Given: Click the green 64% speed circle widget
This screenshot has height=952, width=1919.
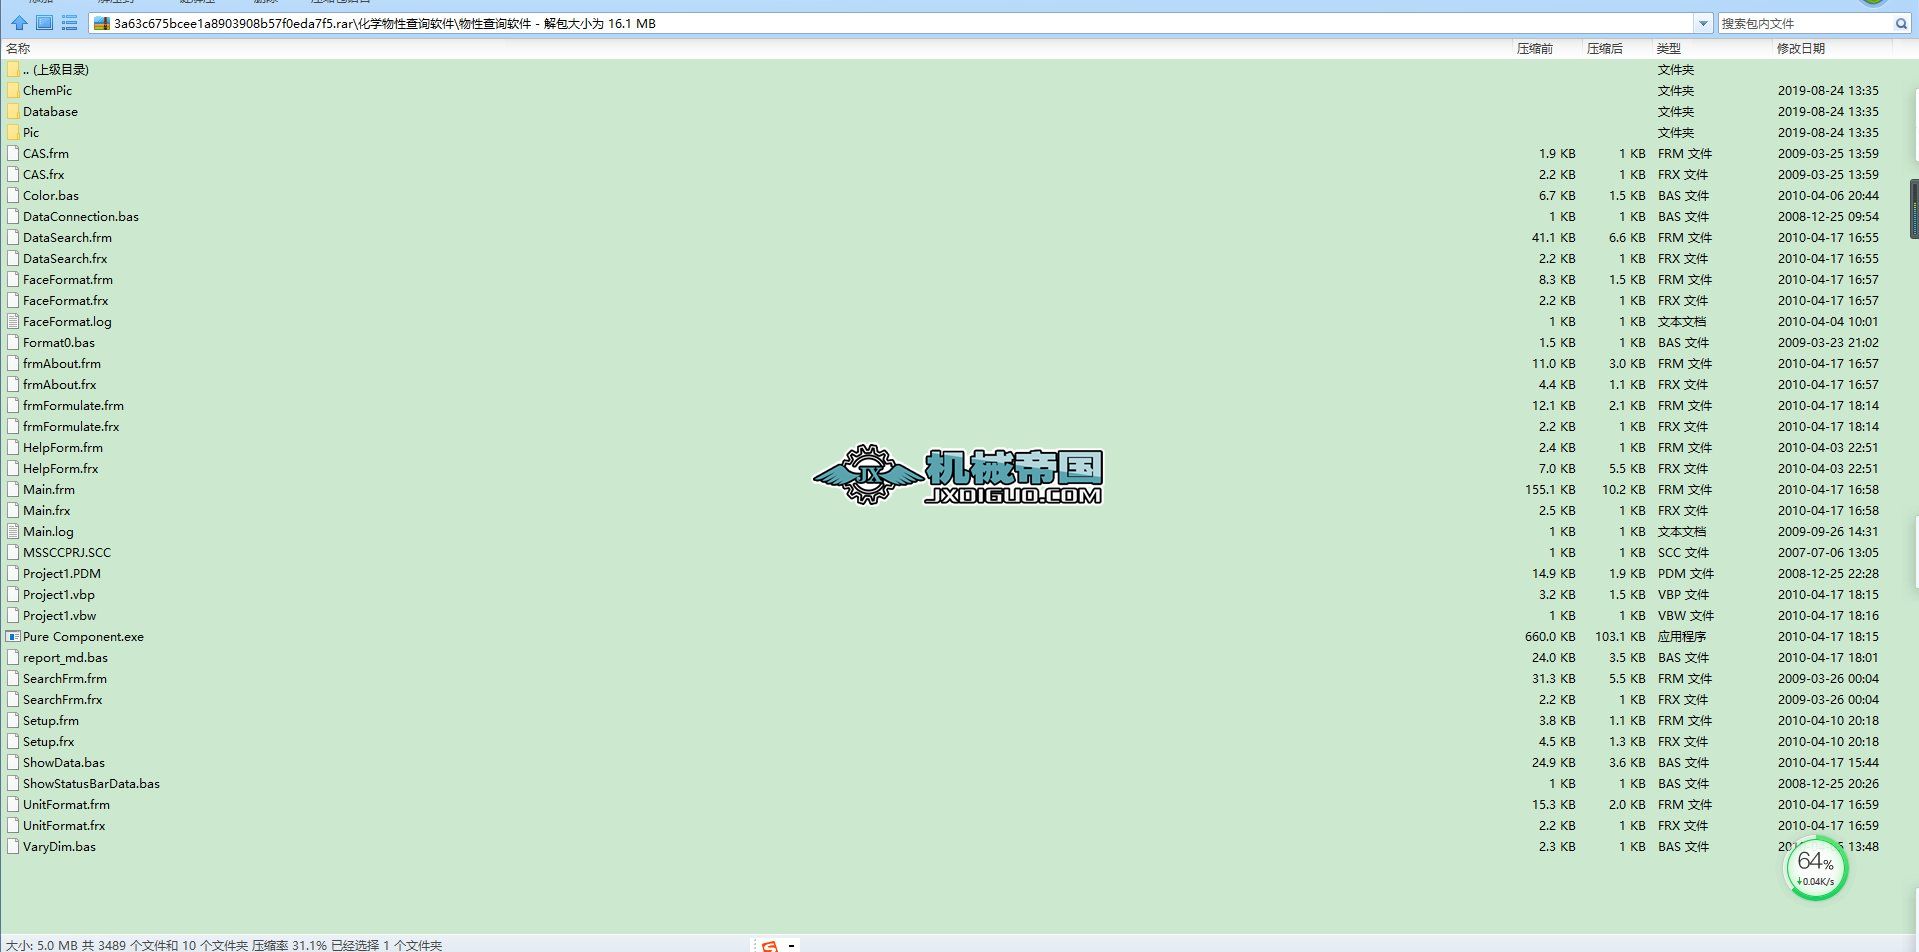Looking at the screenshot, I should (x=1816, y=867).
